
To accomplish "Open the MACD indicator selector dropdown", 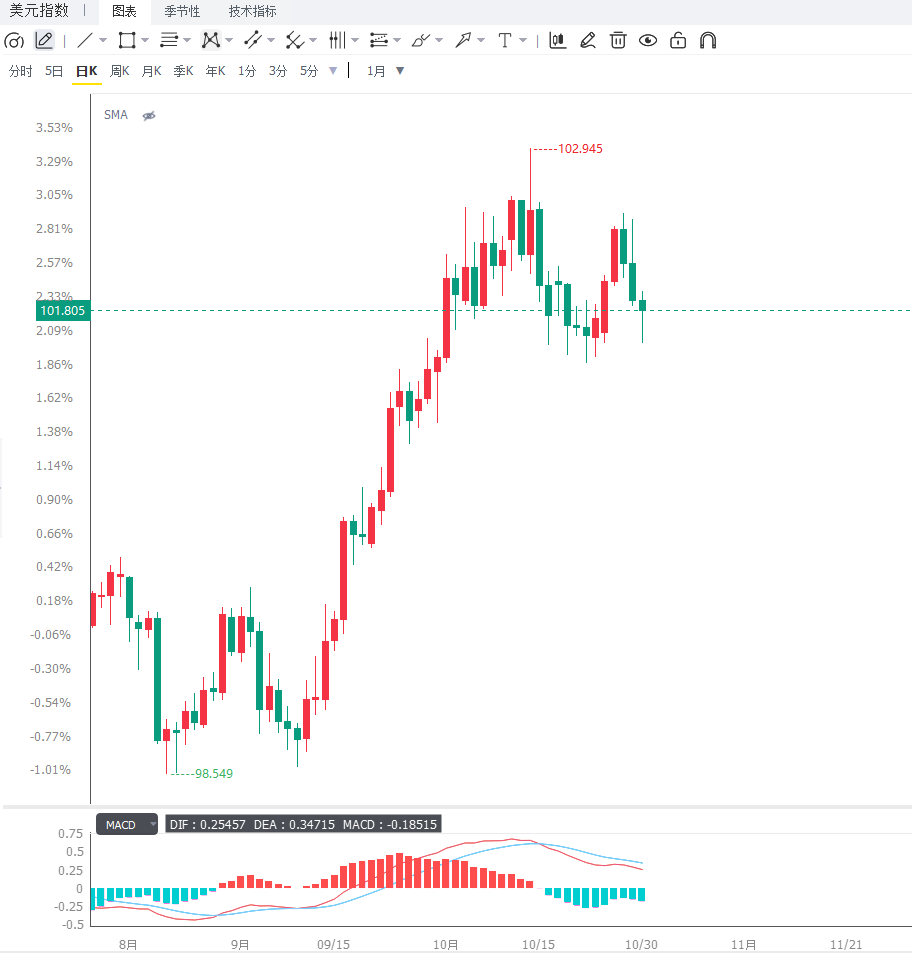I will click(127, 825).
